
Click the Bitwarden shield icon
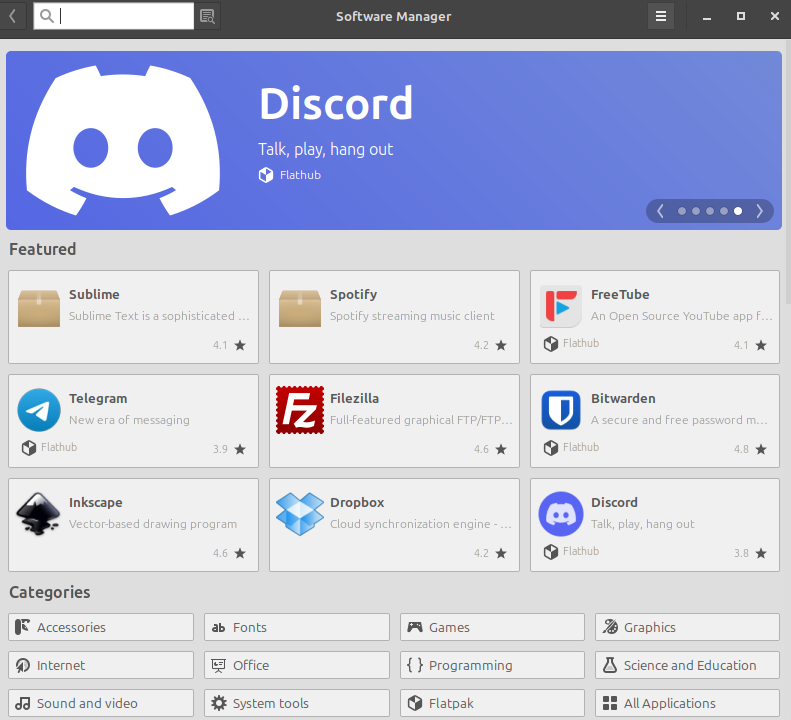pos(561,410)
